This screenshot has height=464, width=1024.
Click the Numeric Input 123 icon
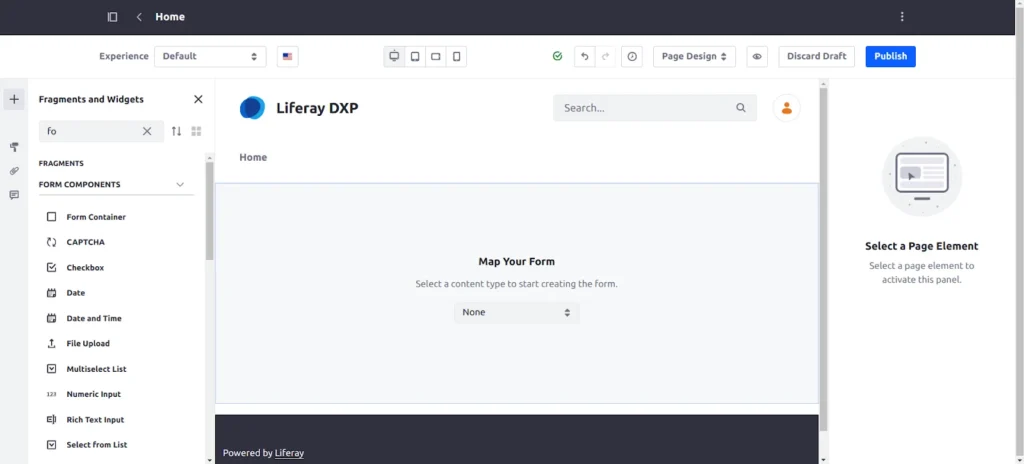pos(52,395)
